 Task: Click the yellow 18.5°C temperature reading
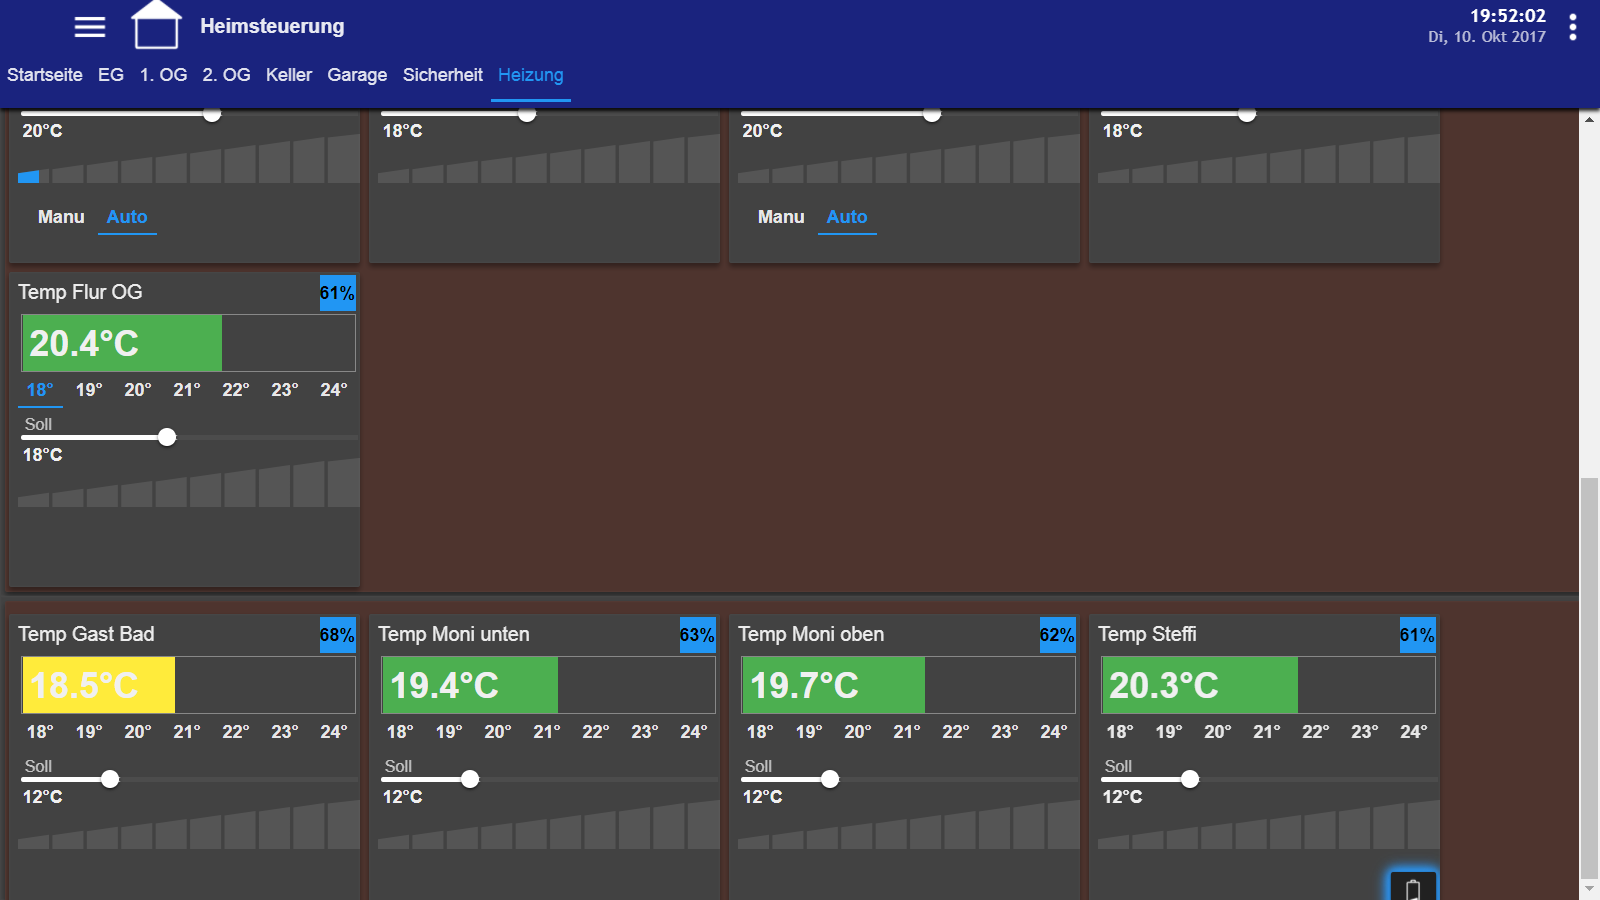click(84, 686)
